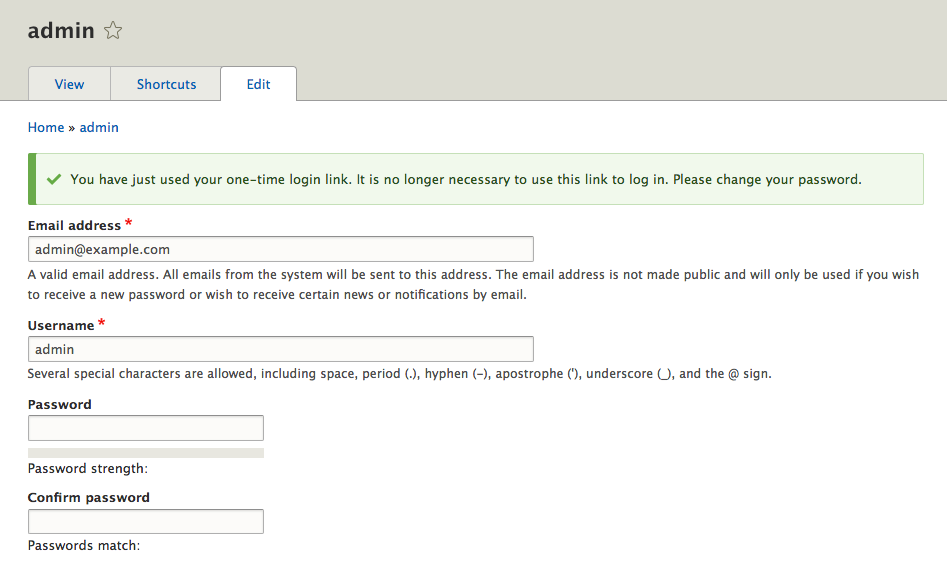This screenshot has height=561, width=947.
Task: Click the Confirm password field
Action: click(146, 521)
